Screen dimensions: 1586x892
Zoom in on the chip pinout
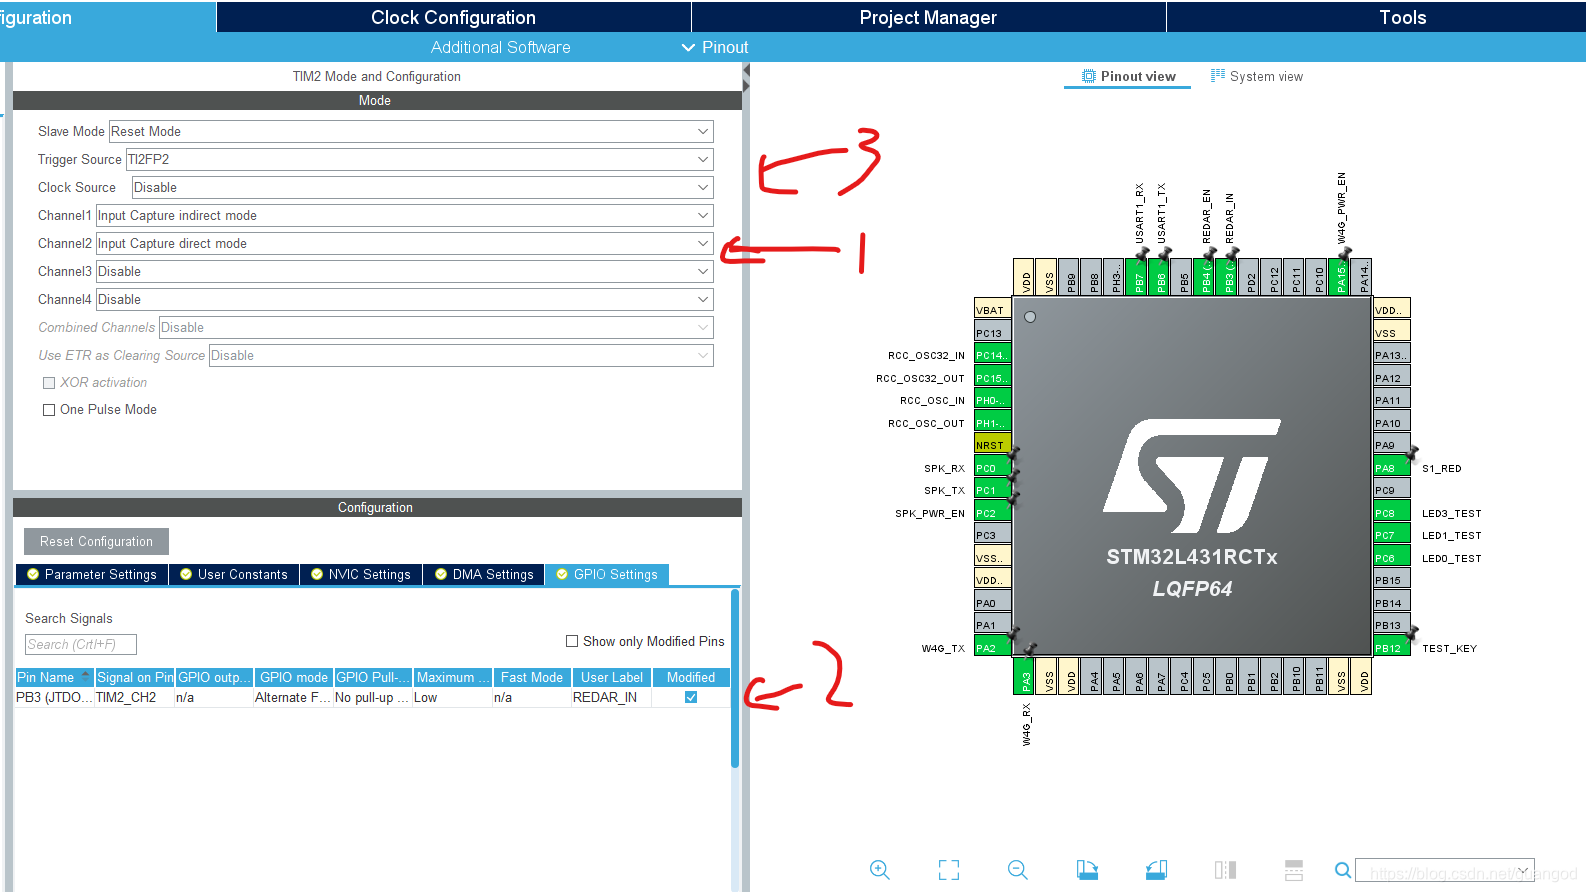tap(880, 870)
